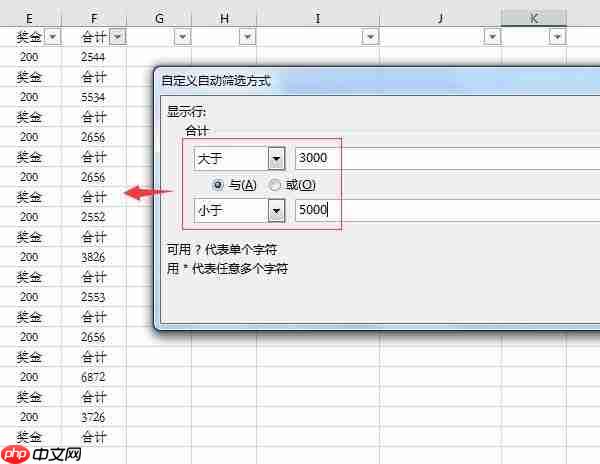Click cell with value 2544
The image size is (600, 464).
(94, 57)
